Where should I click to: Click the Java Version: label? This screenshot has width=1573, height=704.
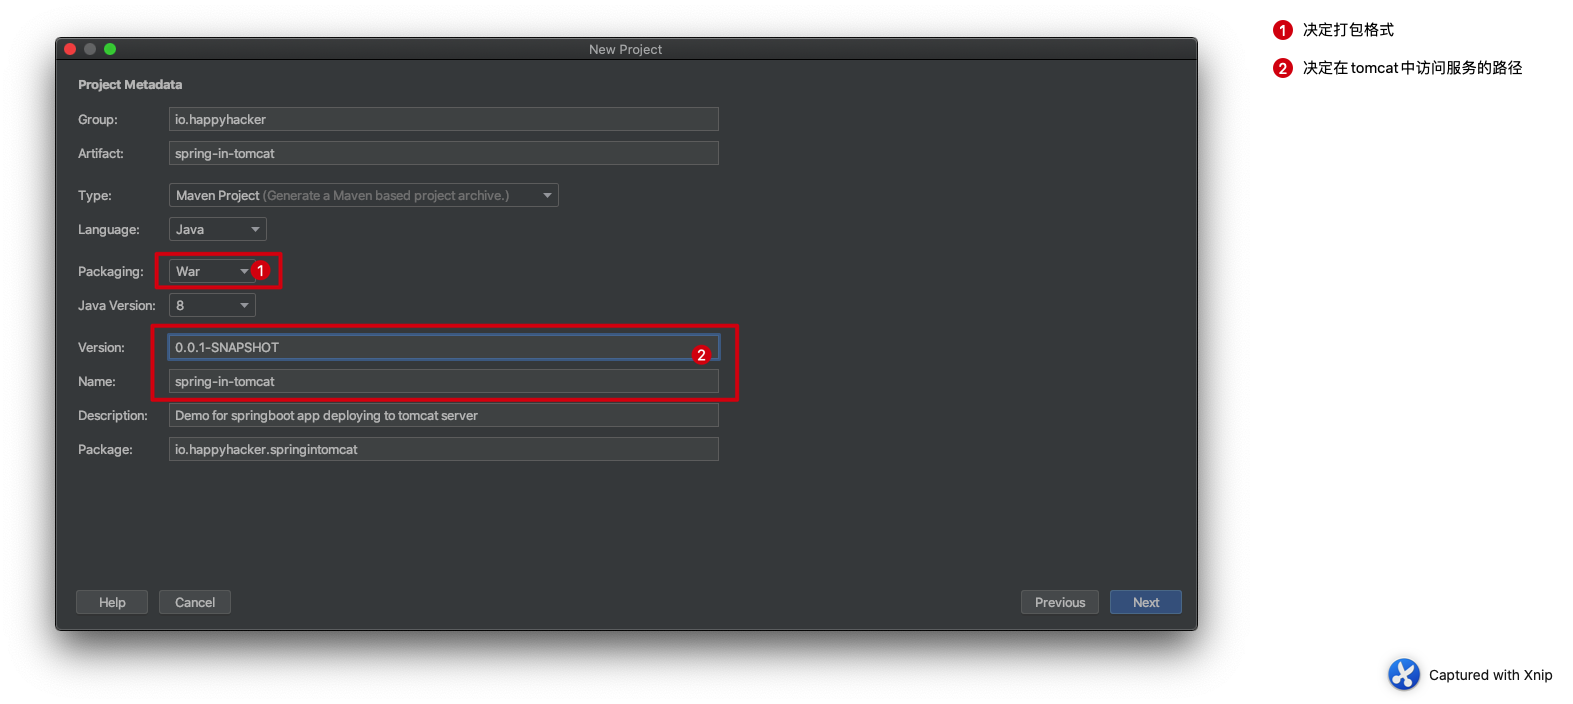117,306
